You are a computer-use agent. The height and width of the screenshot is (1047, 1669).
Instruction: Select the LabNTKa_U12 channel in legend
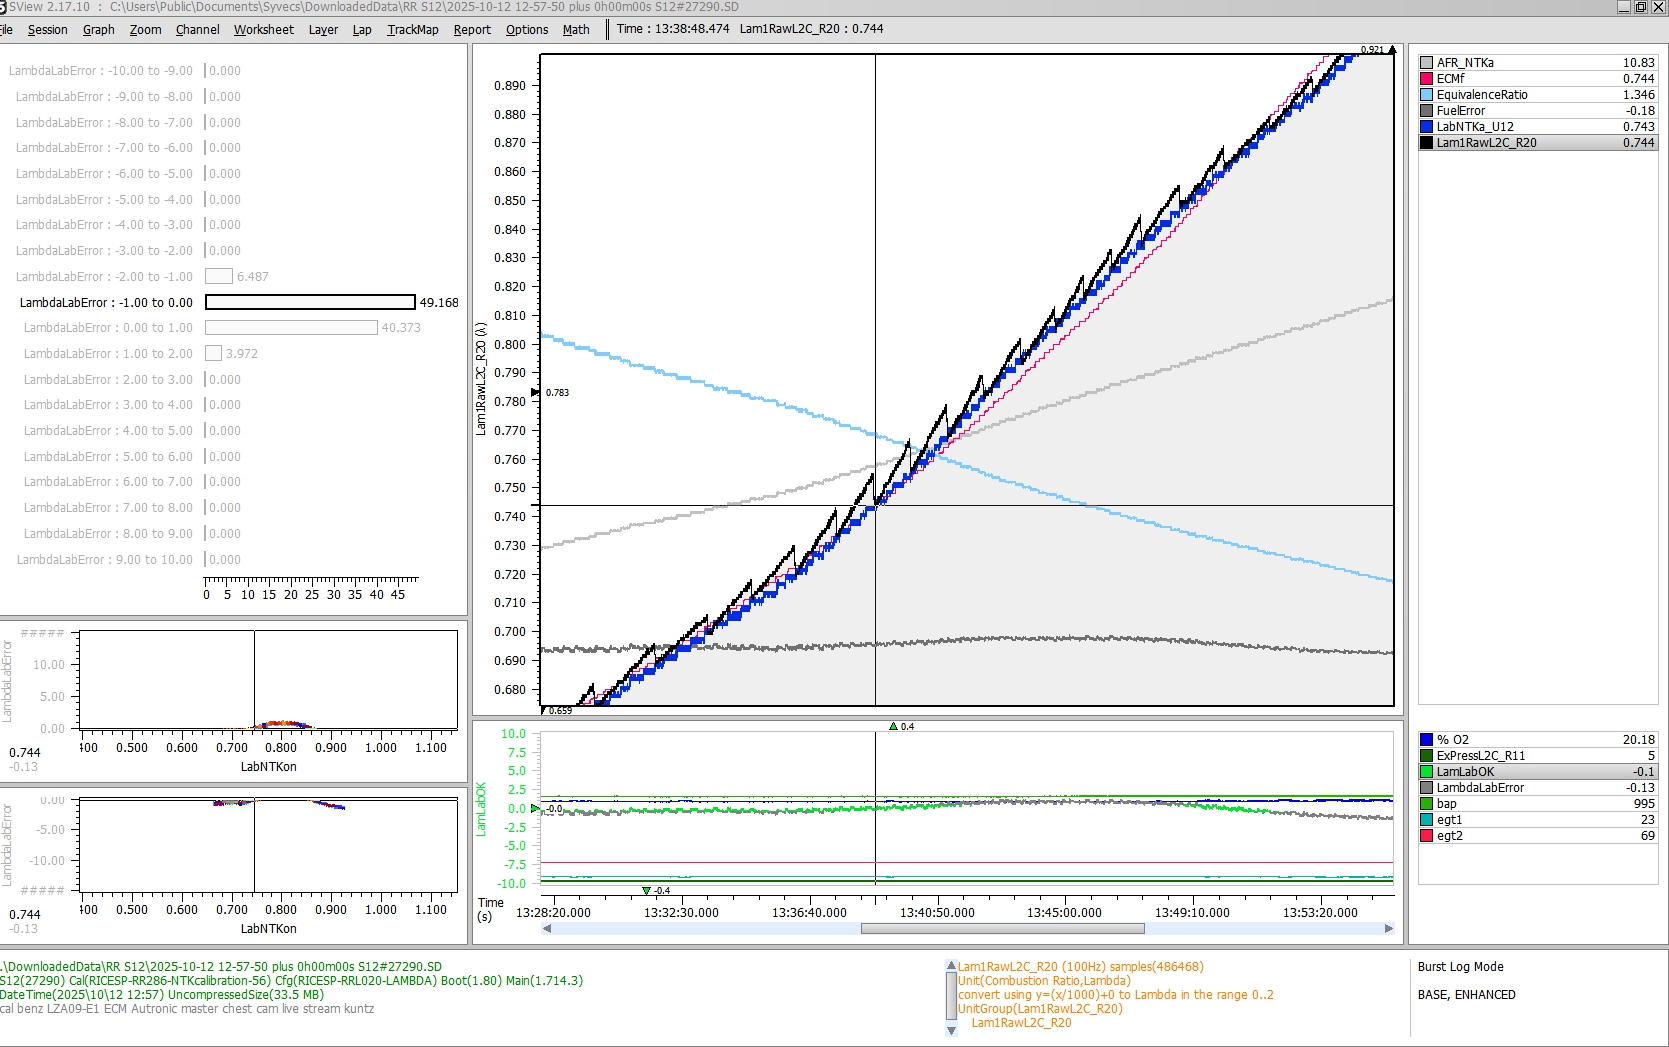[1475, 127]
